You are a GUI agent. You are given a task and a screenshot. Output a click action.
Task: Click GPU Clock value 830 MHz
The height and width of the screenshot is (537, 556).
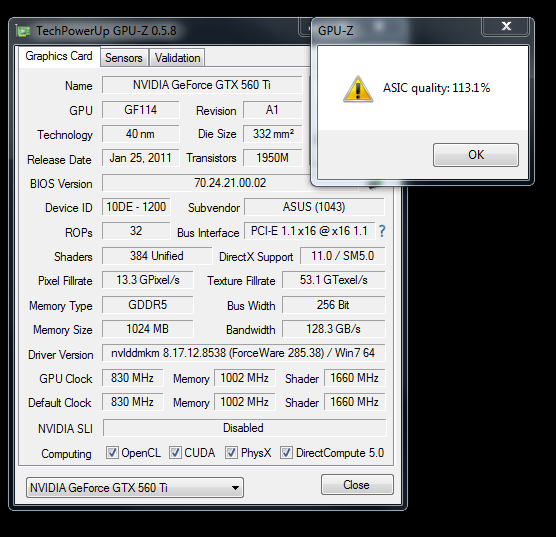(x=132, y=378)
